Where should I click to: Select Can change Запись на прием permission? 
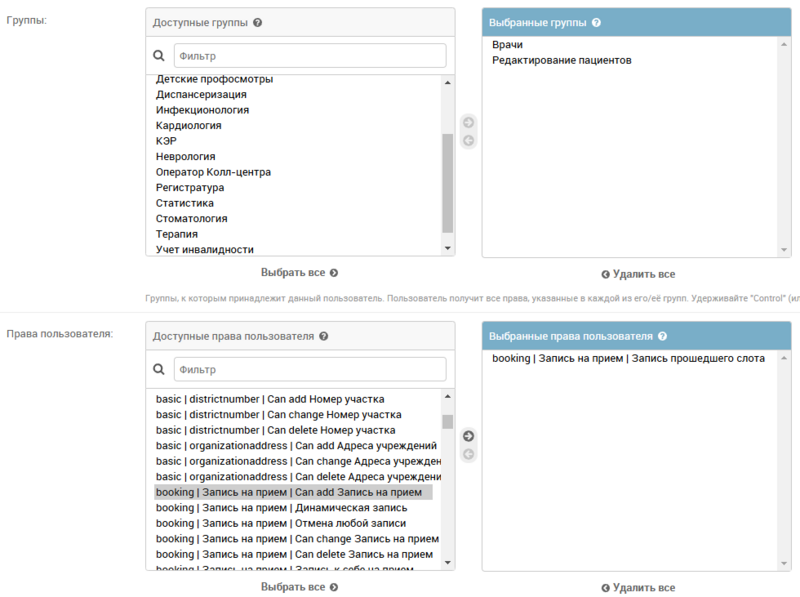[297, 539]
